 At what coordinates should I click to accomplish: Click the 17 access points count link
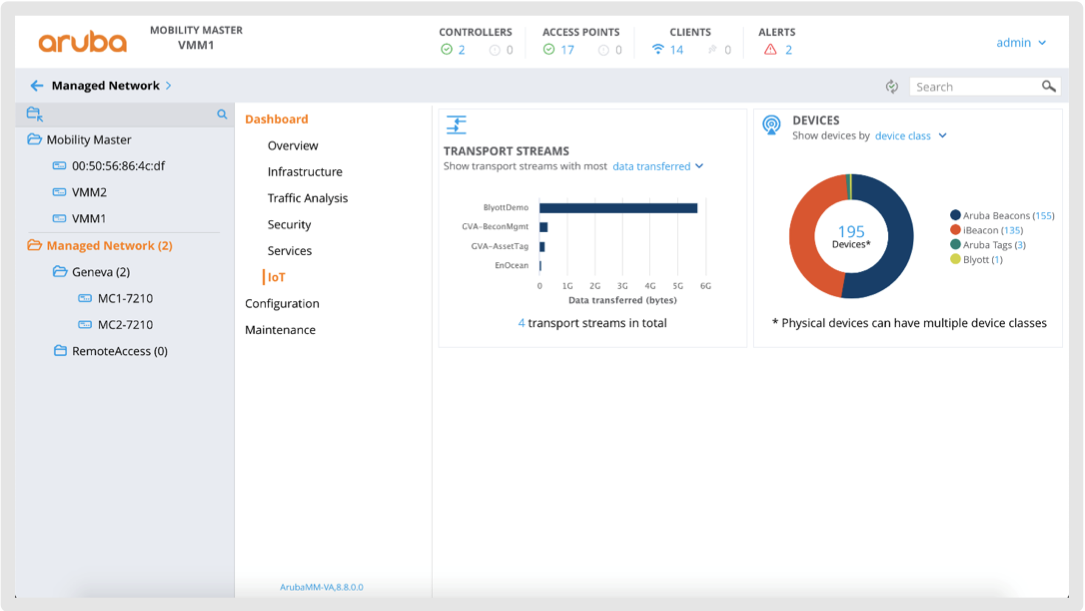[567, 50]
